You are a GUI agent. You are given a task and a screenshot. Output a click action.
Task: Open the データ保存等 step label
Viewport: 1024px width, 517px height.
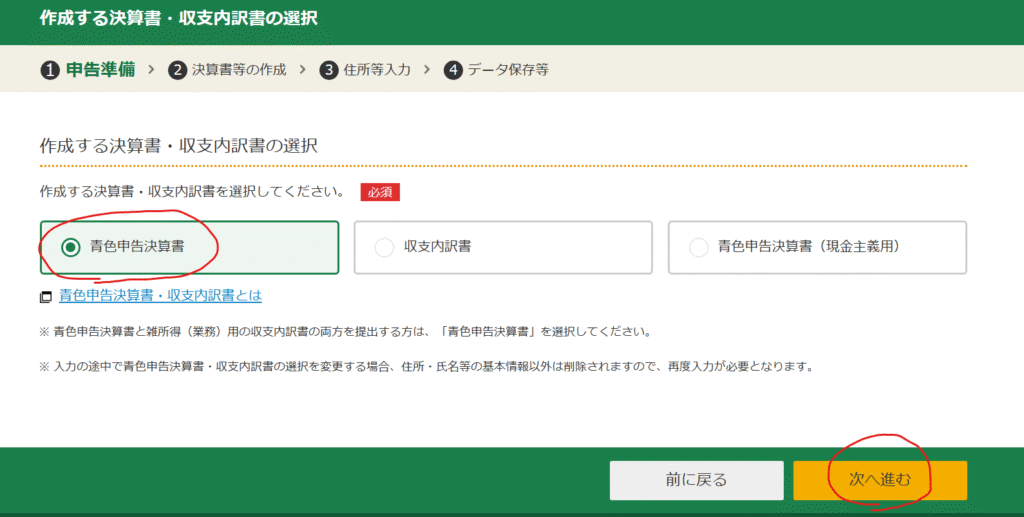pos(509,70)
